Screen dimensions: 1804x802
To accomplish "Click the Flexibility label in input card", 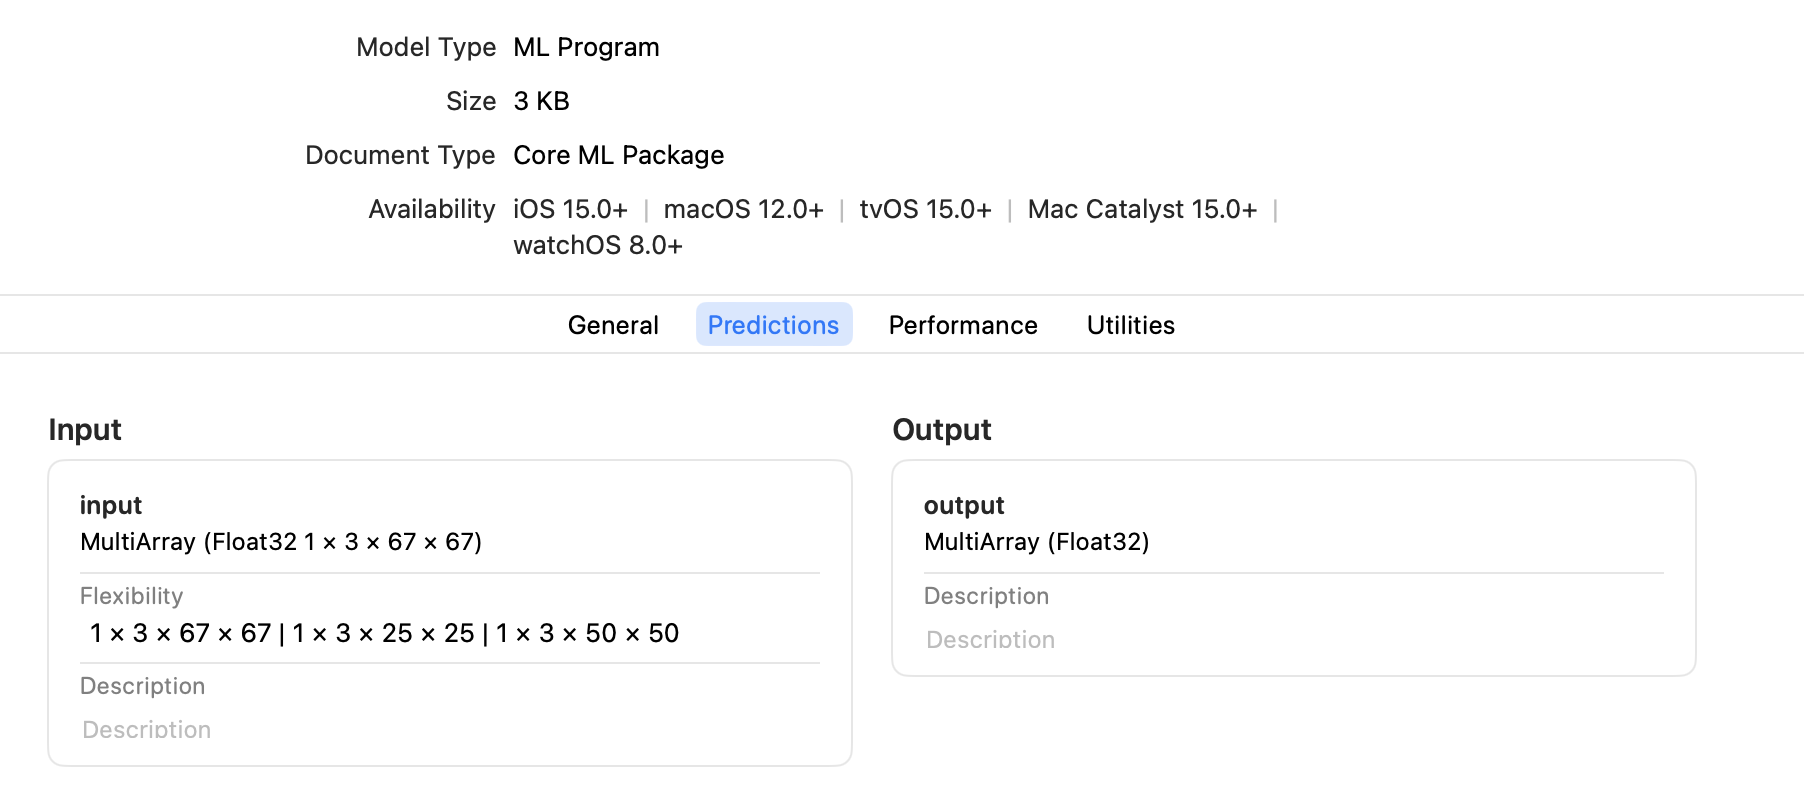I will tap(132, 596).
